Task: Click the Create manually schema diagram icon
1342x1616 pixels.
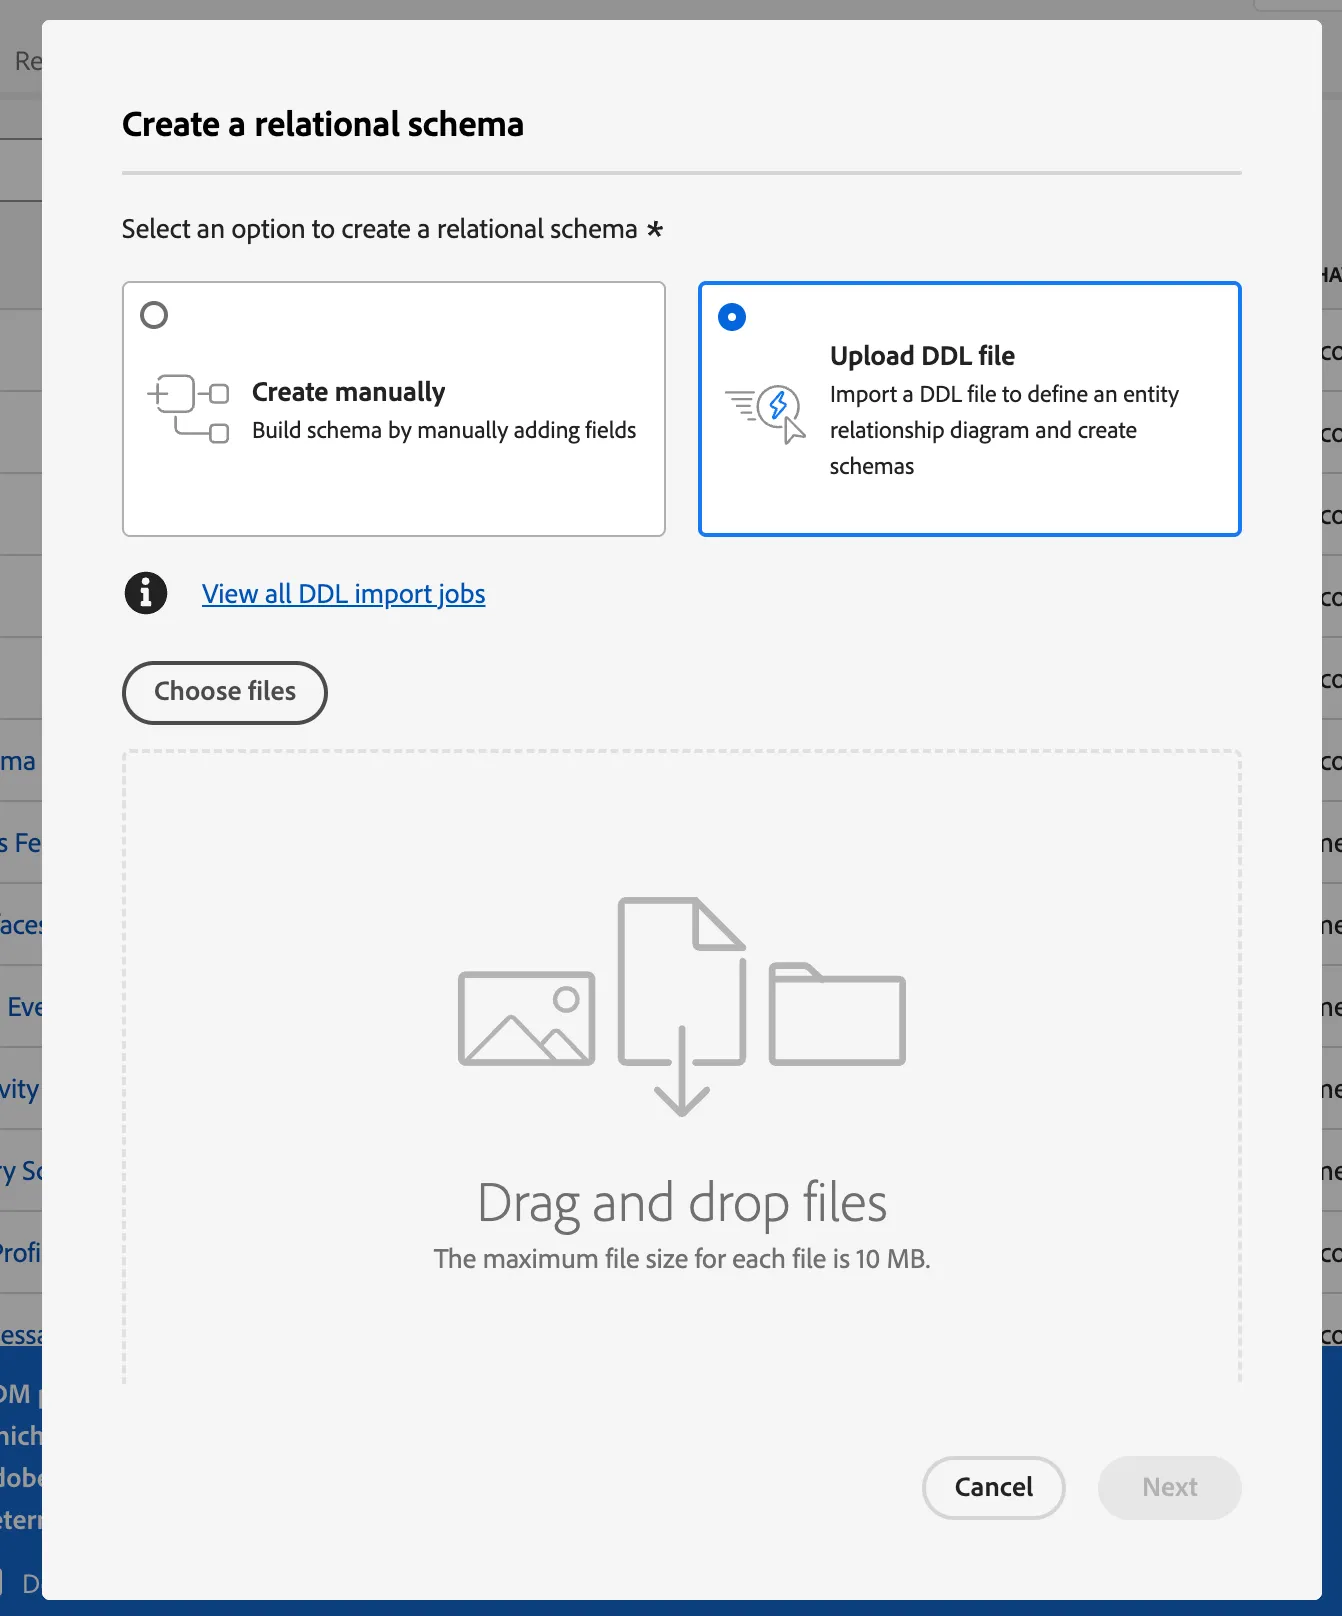Action: click(188, 408)
